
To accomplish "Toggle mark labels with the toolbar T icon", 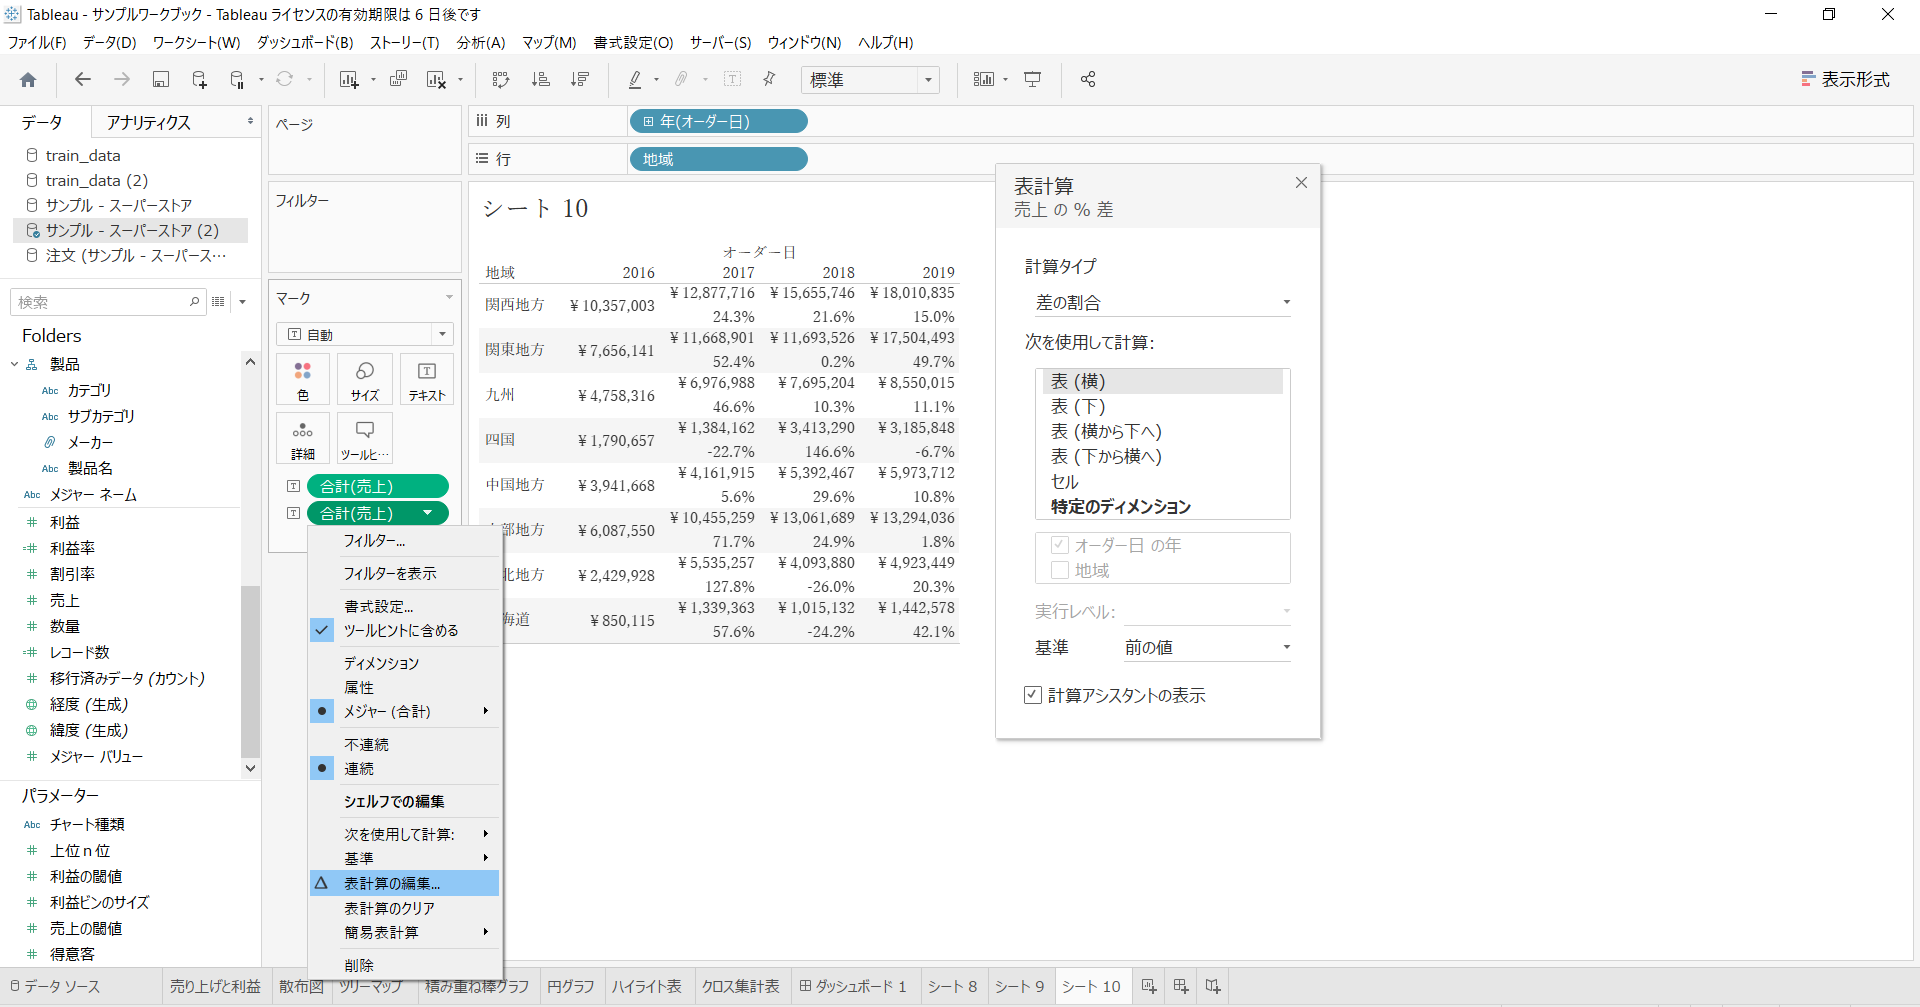I will tap(732, 80).
